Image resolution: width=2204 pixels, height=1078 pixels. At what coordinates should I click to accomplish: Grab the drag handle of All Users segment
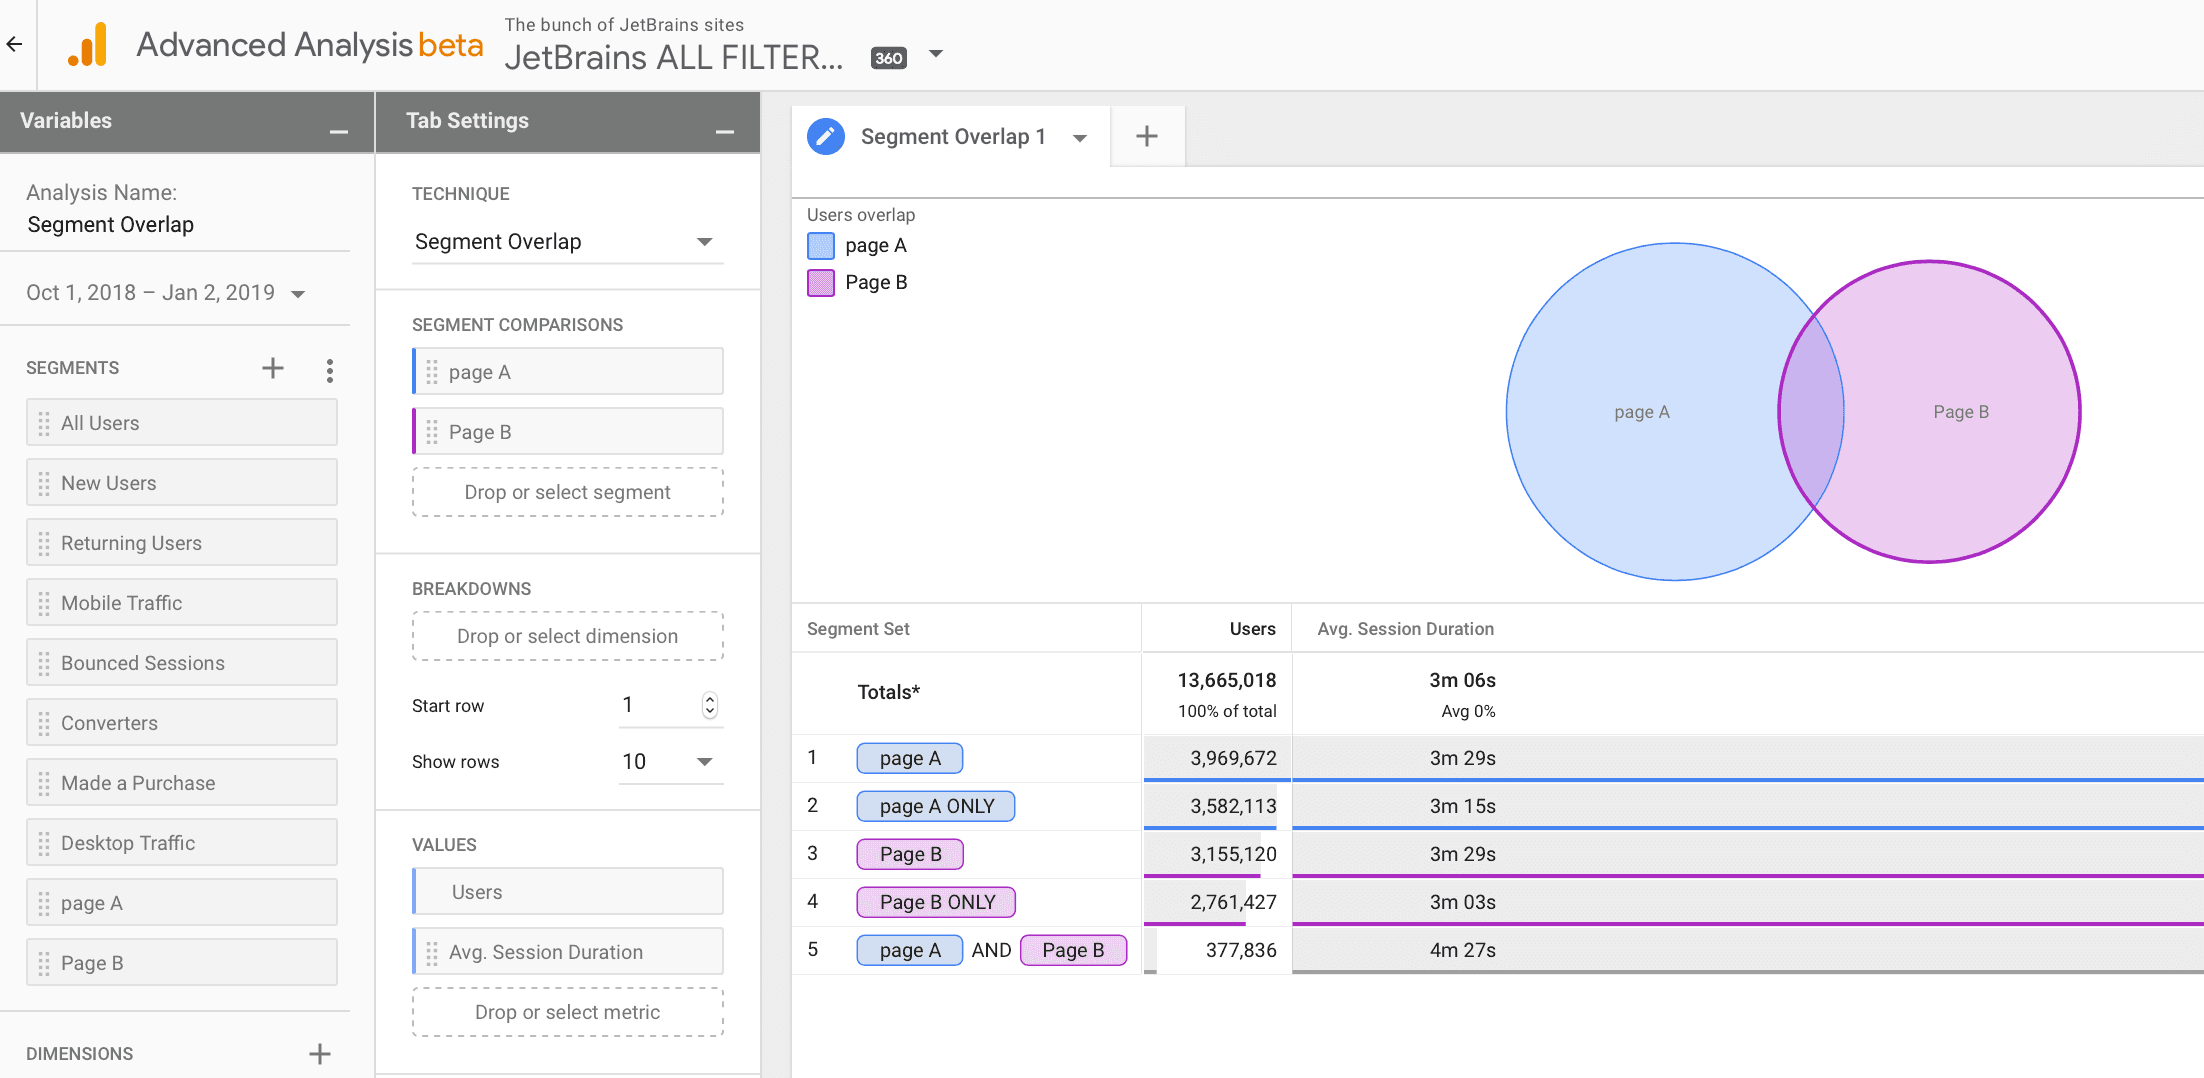point(44,424)
